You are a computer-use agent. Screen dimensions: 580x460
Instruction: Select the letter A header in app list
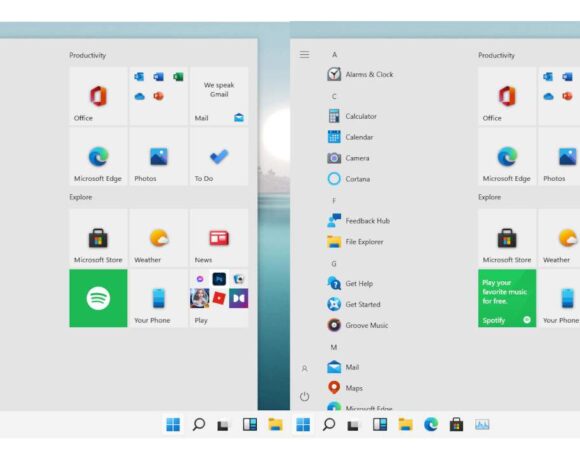[x=334, y=55]
